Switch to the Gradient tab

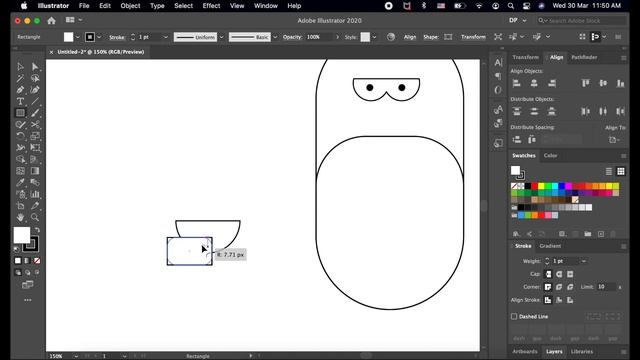[x=550, y=246]
